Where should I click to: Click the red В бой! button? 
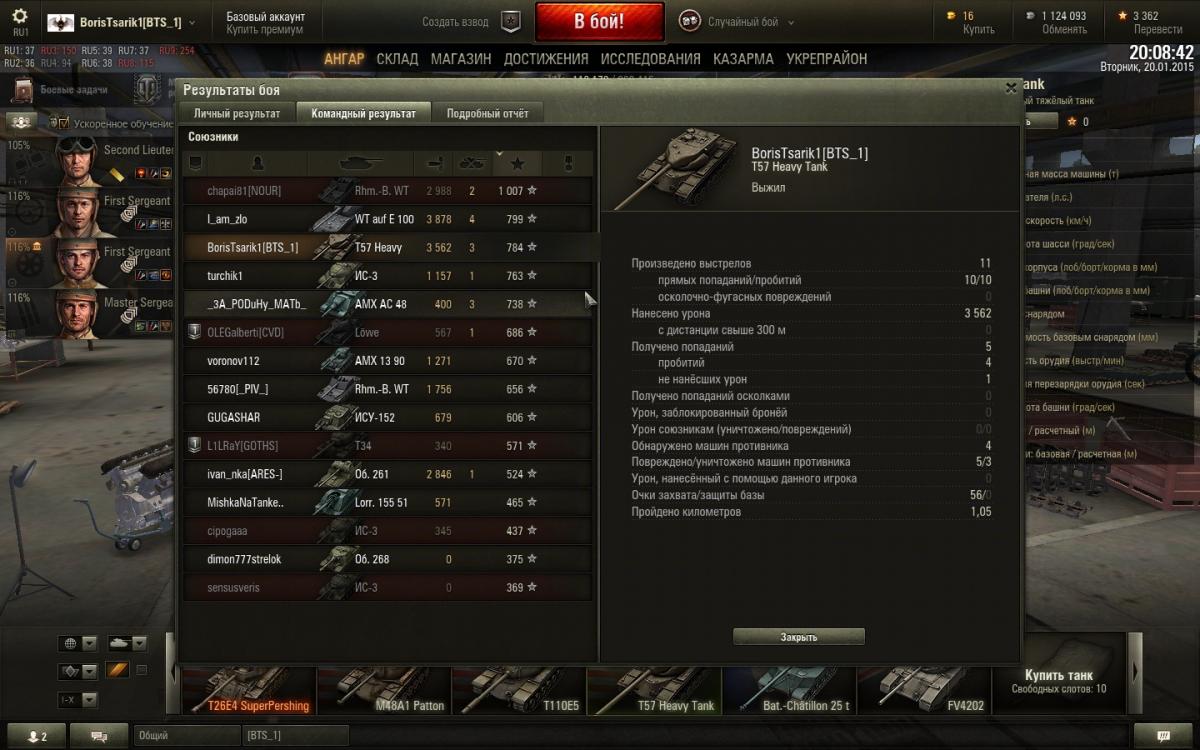(599, 22)
